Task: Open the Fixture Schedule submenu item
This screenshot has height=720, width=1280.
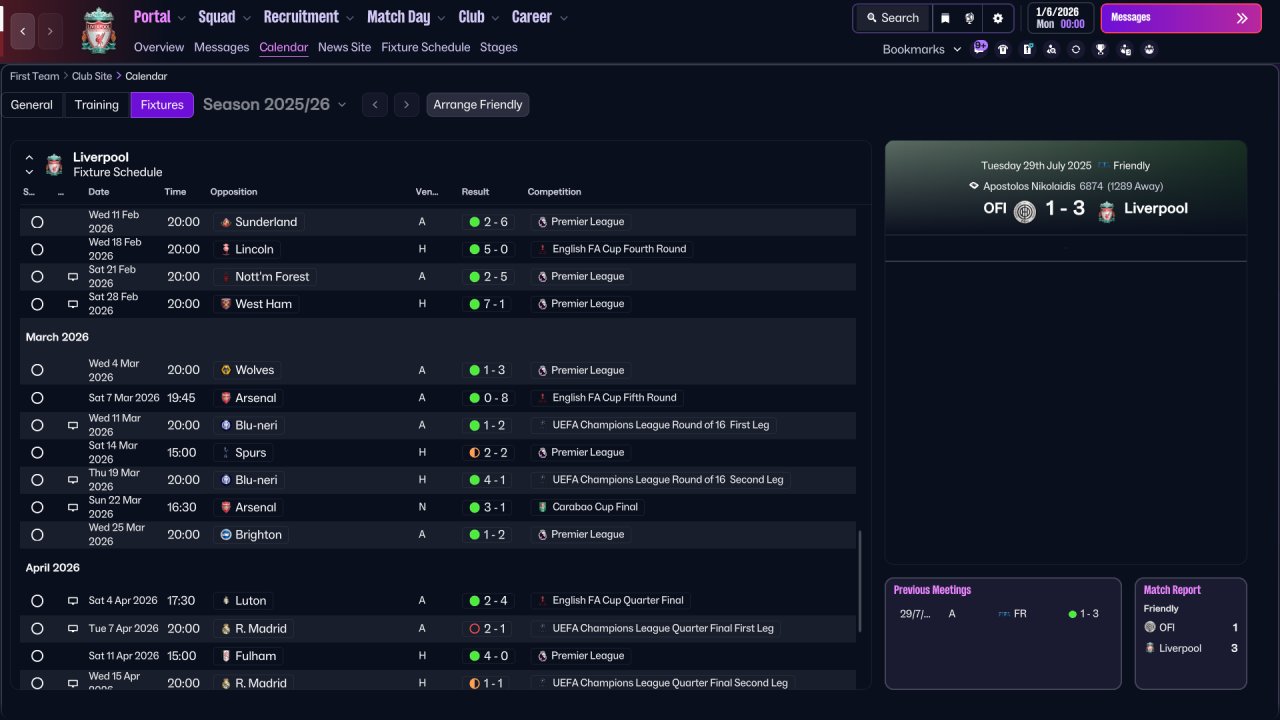Action: [425, 47]
